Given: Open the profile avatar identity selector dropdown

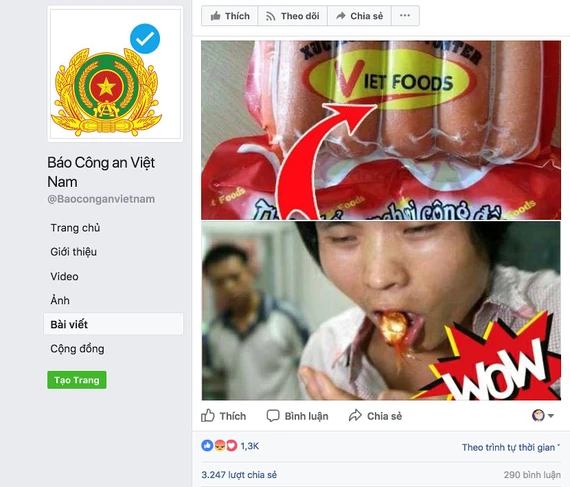Looking at the screenshot, I should point(543,415).
